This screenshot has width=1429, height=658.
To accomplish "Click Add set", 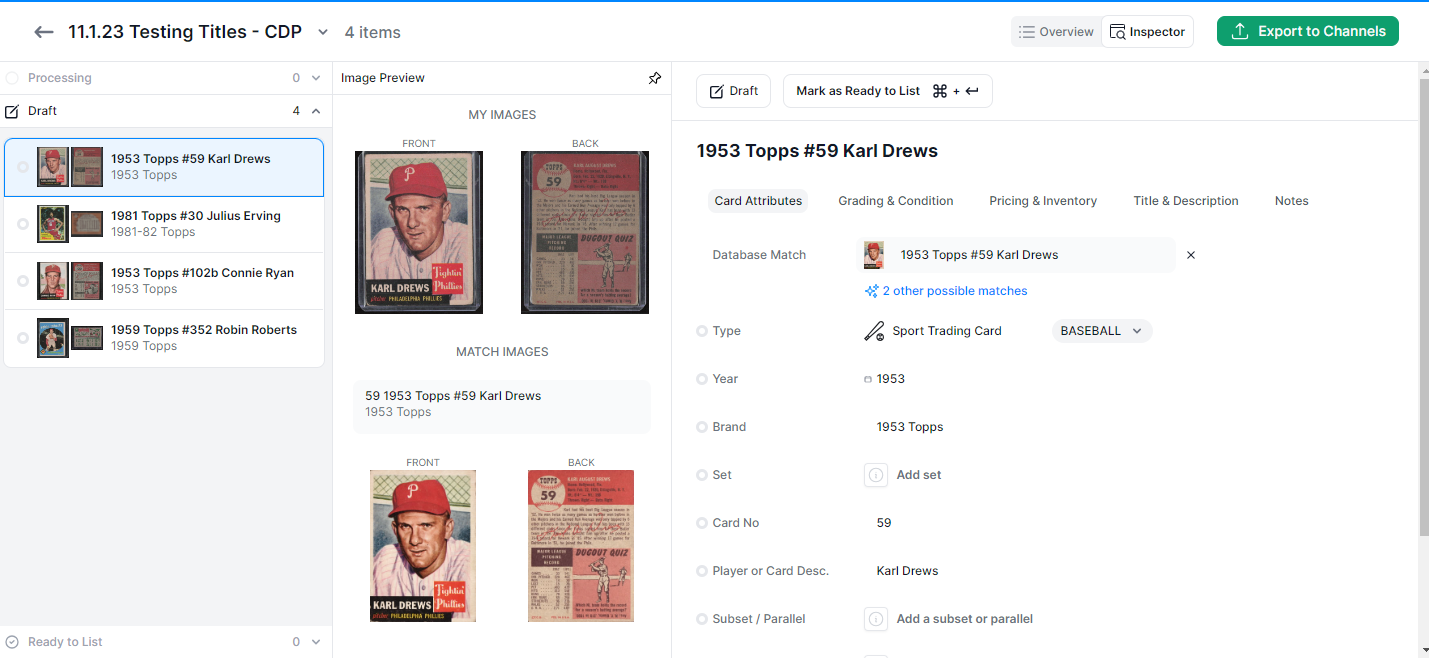I will pyautogui.click(x=919, y=475).
